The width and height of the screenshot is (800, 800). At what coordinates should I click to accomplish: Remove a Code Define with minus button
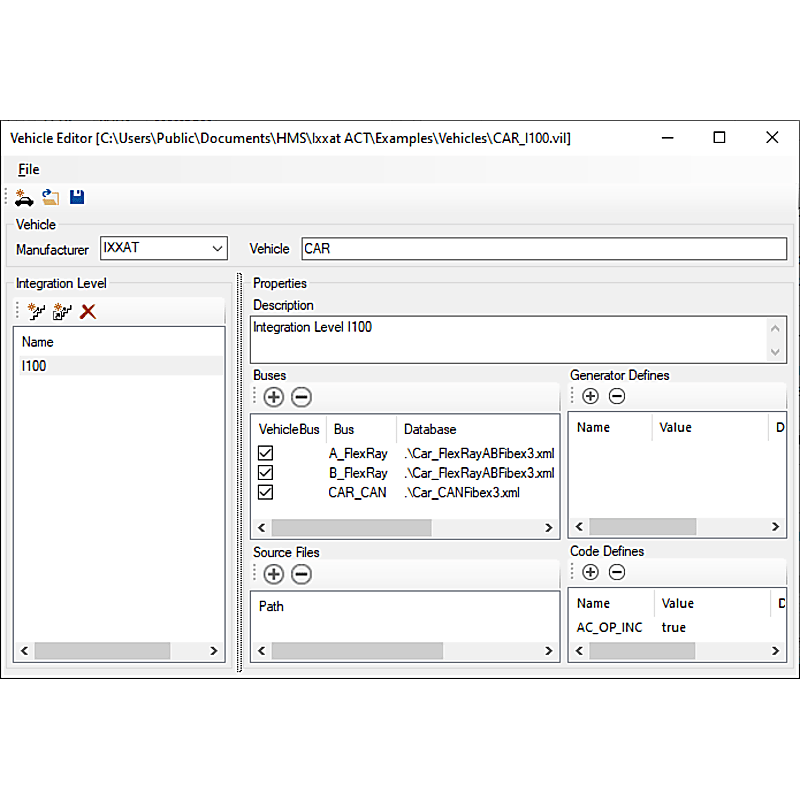[x=616, y=571]
